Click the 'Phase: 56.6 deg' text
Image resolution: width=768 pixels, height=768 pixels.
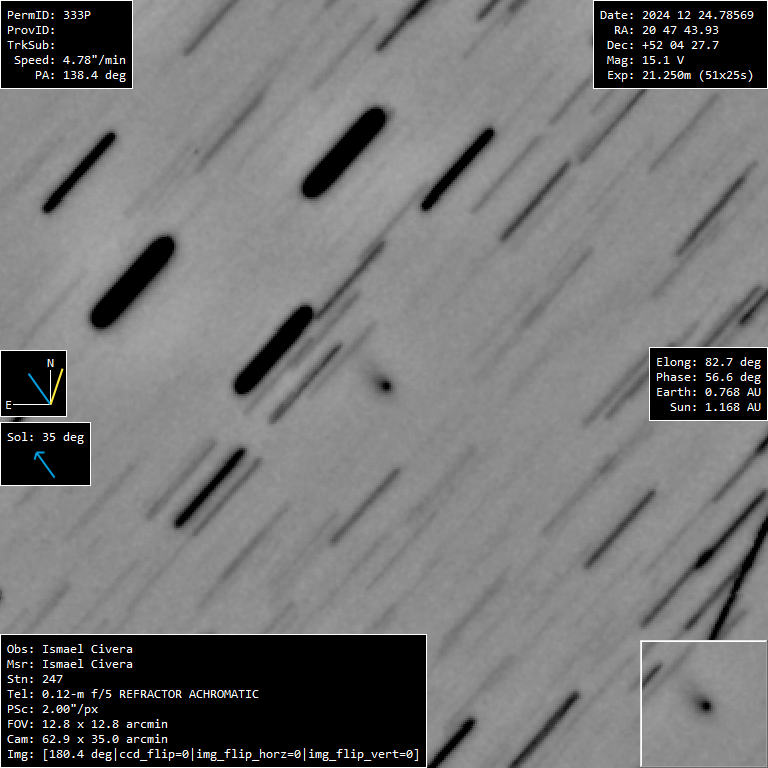(708, 377)
